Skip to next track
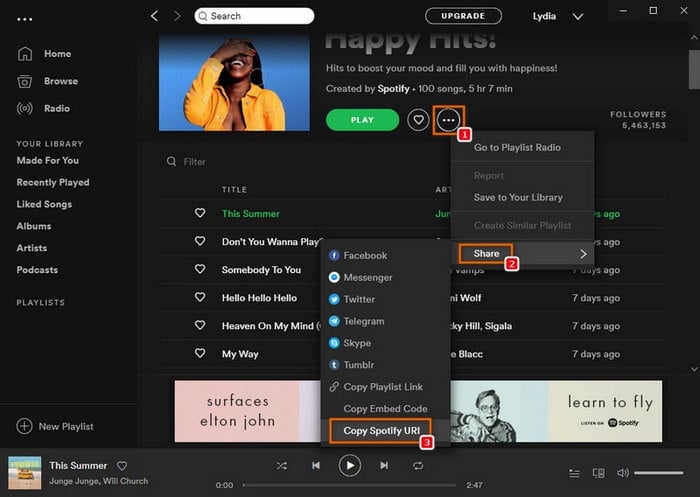Screen dimensions: 700x497 [x=384, y=466]
